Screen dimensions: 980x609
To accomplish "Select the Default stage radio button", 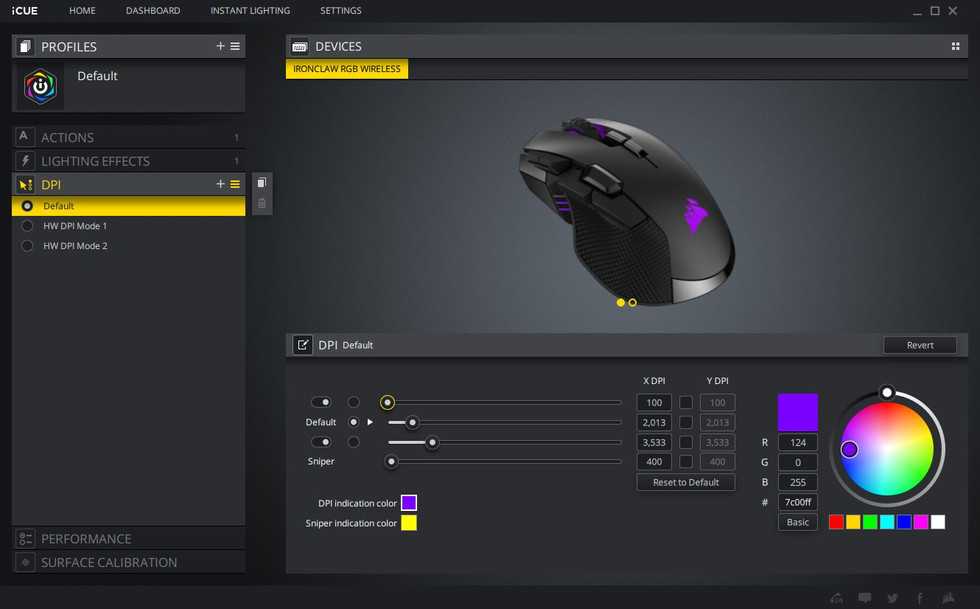I will 354,422.
